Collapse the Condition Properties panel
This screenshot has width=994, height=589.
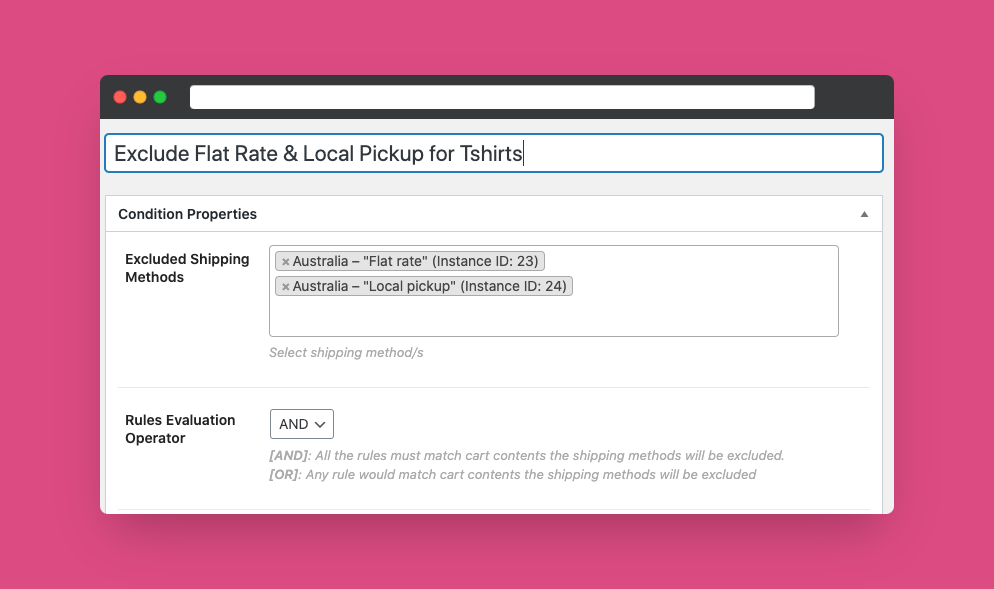[x=864, y=214]
